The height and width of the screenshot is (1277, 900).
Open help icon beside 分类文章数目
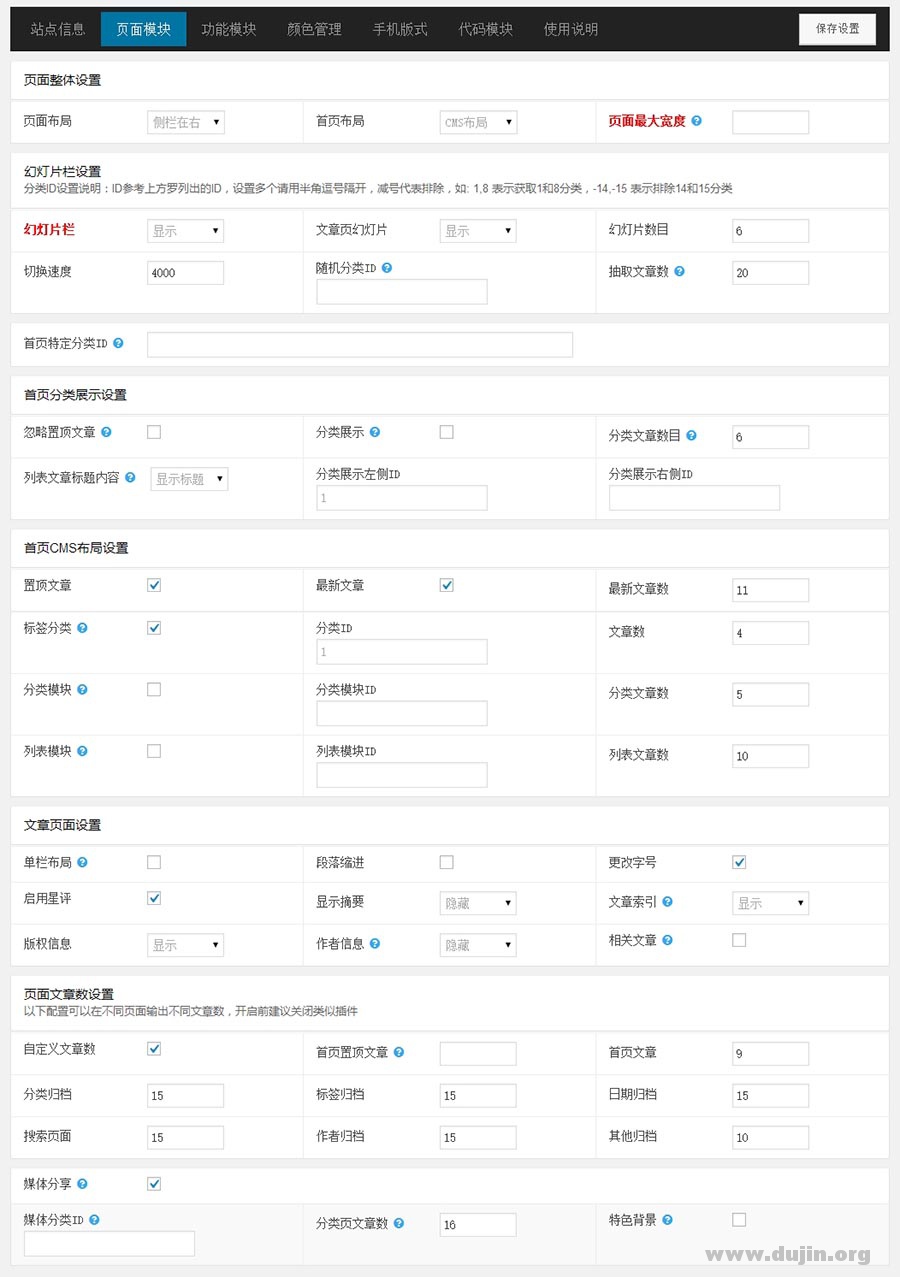691,435
